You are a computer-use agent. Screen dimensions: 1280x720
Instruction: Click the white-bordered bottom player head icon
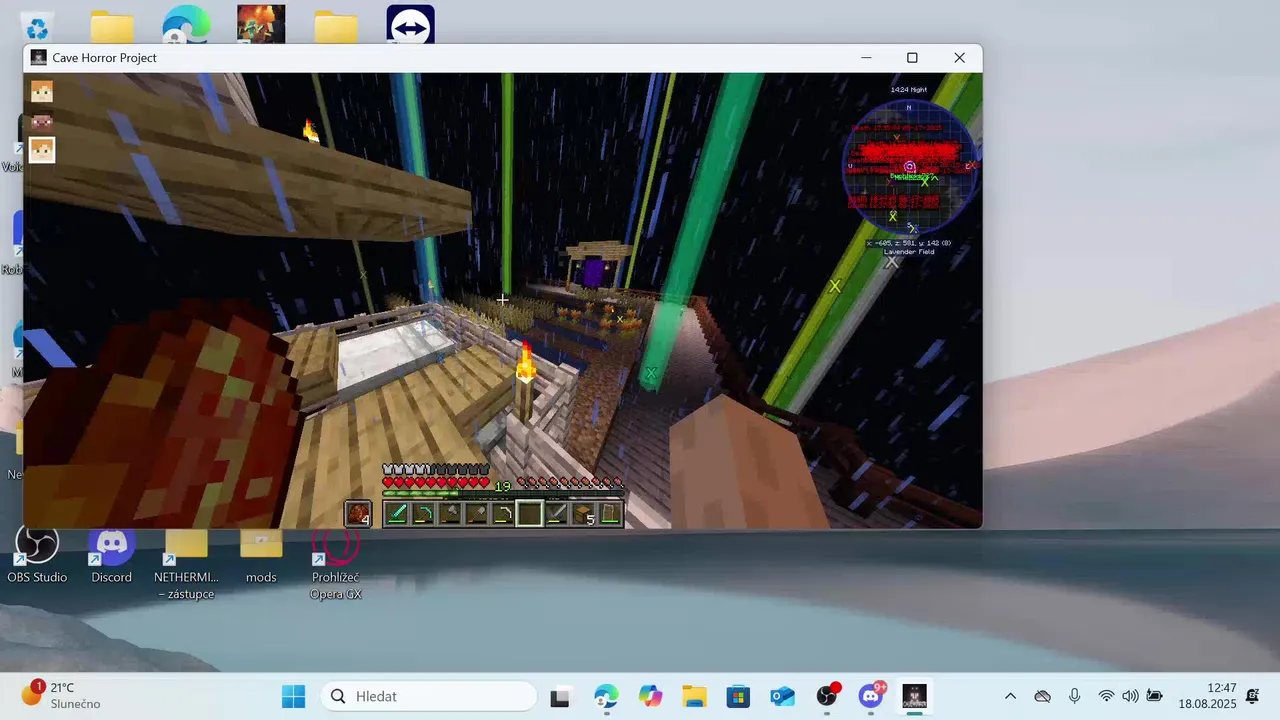click(41, 151)
